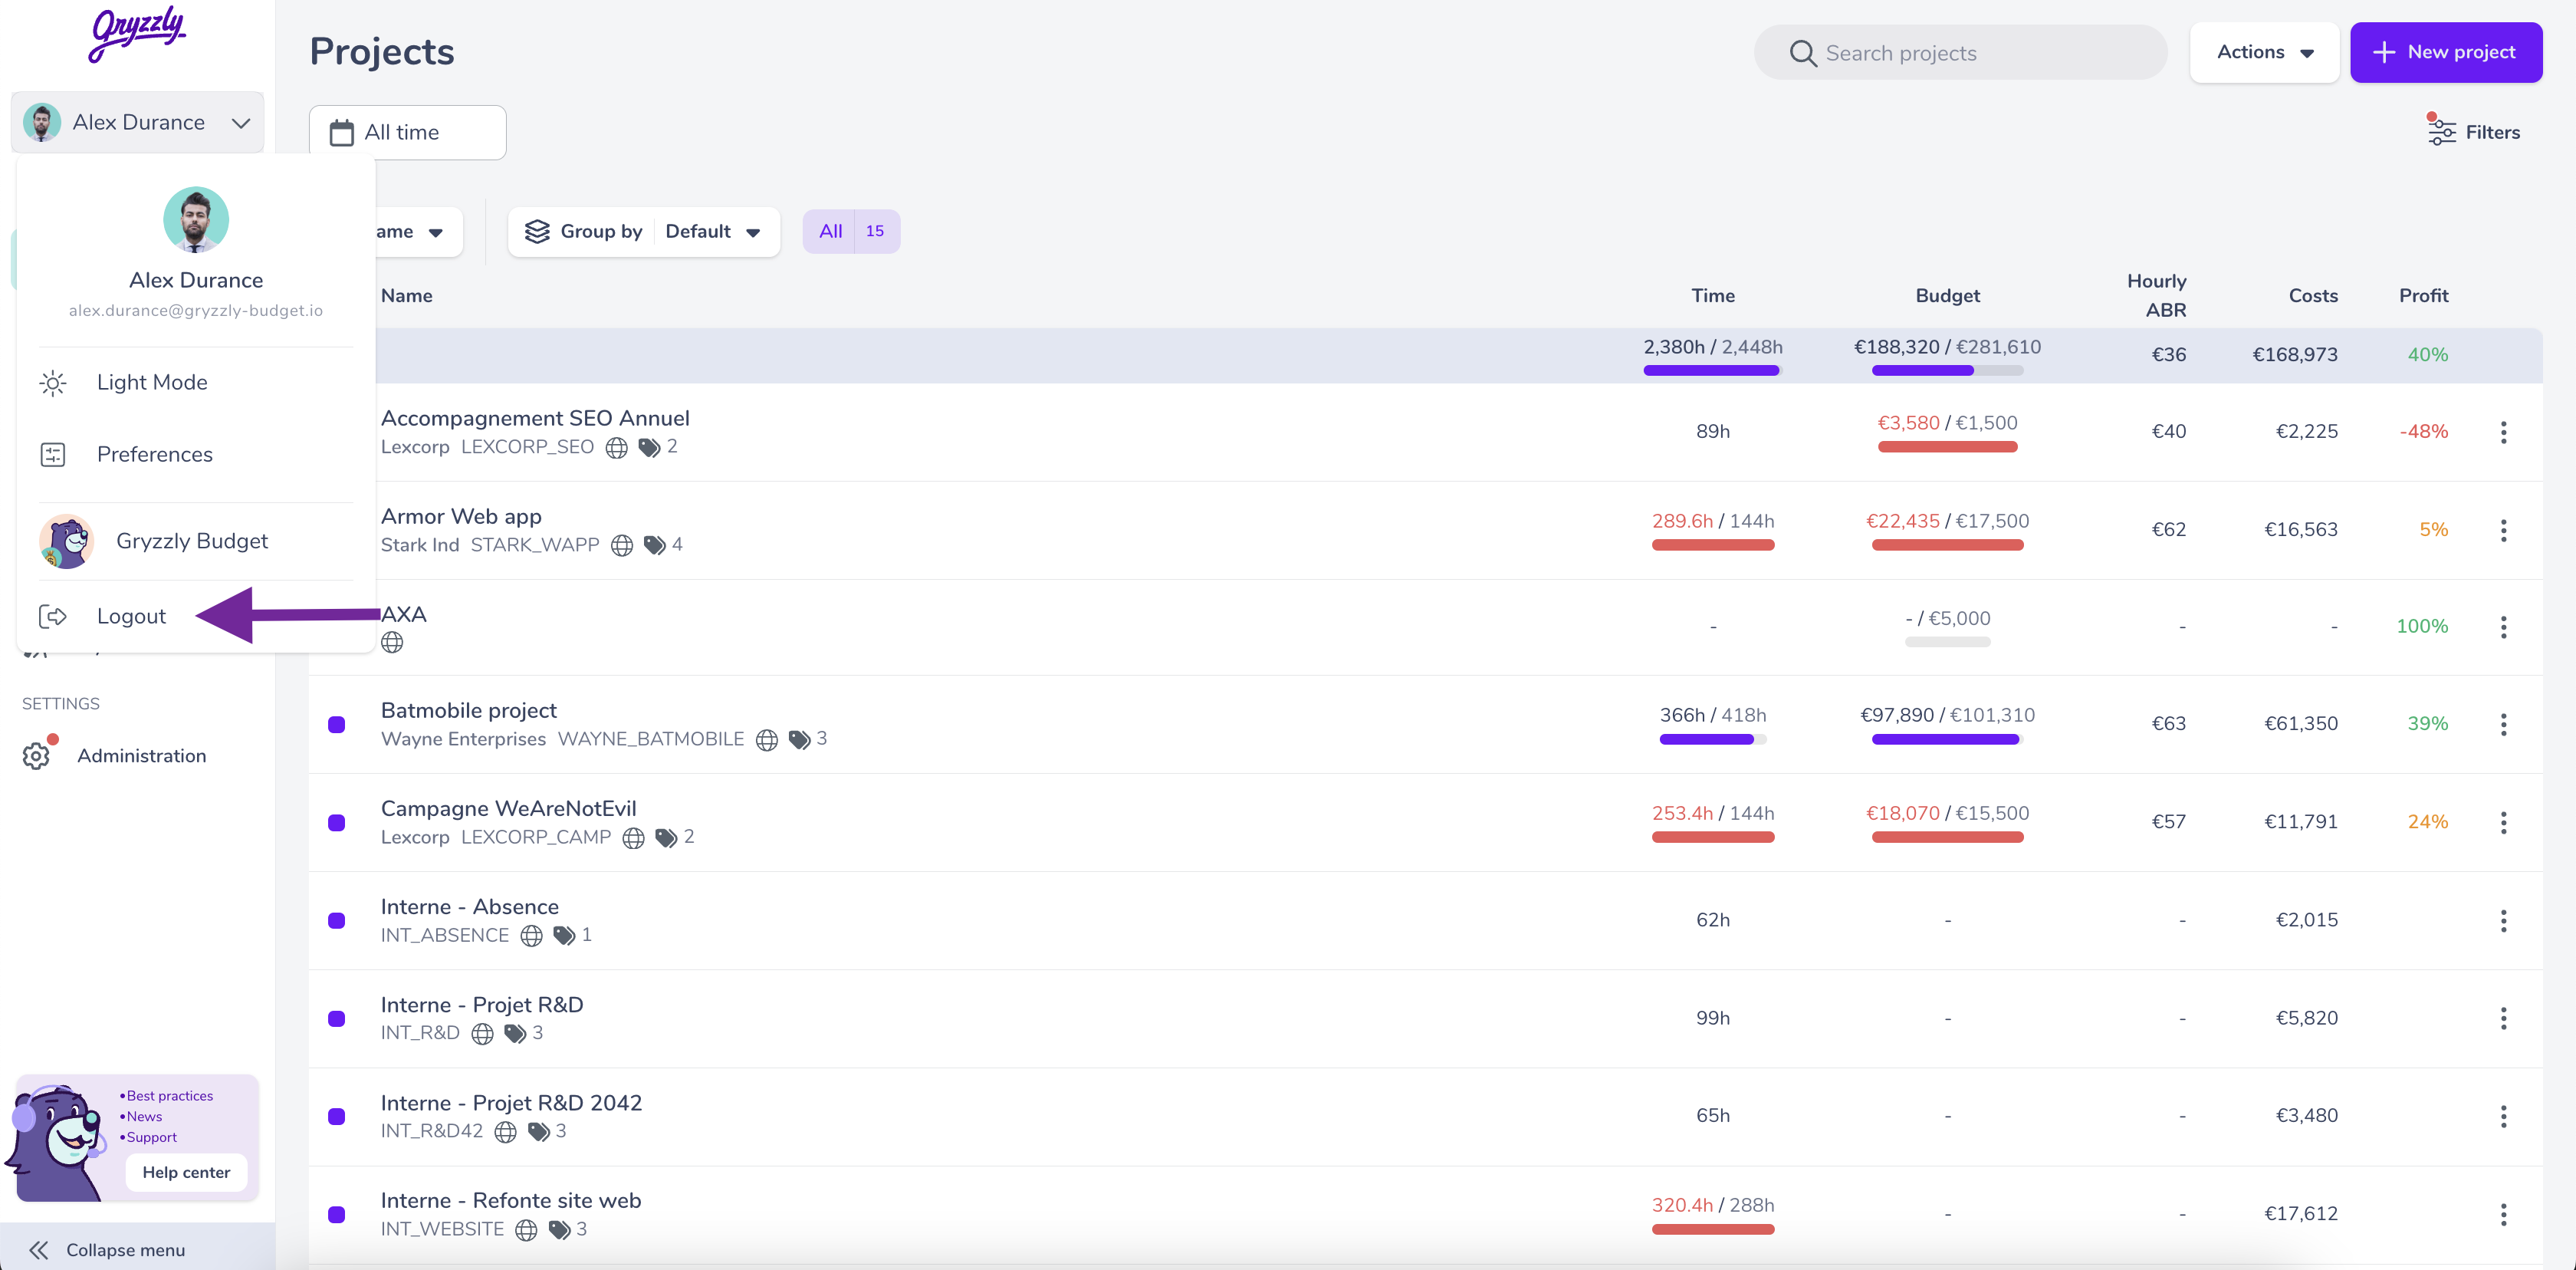Open three-dot menu for AXA project

pos(2503,627)
